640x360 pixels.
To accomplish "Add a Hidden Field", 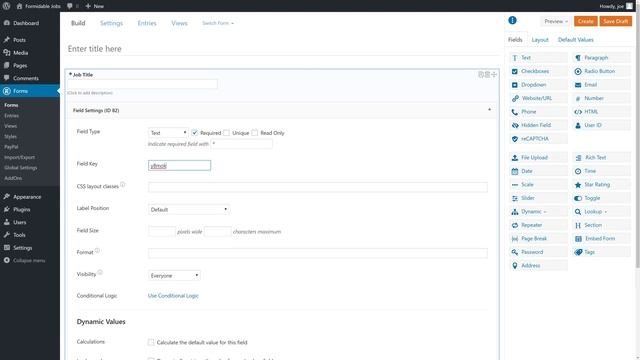I will pyautogui.click(x=538, y=125).
